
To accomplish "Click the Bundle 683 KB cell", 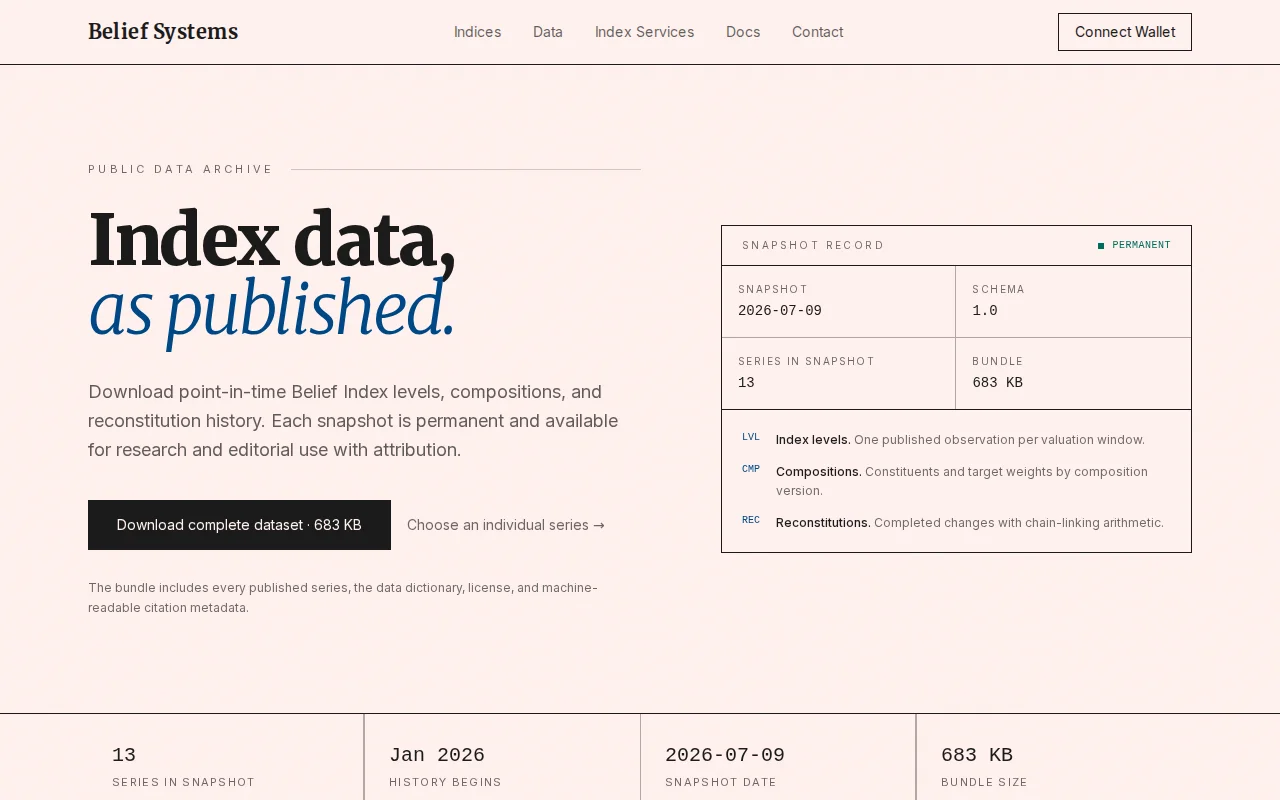I will point(1073,373).
